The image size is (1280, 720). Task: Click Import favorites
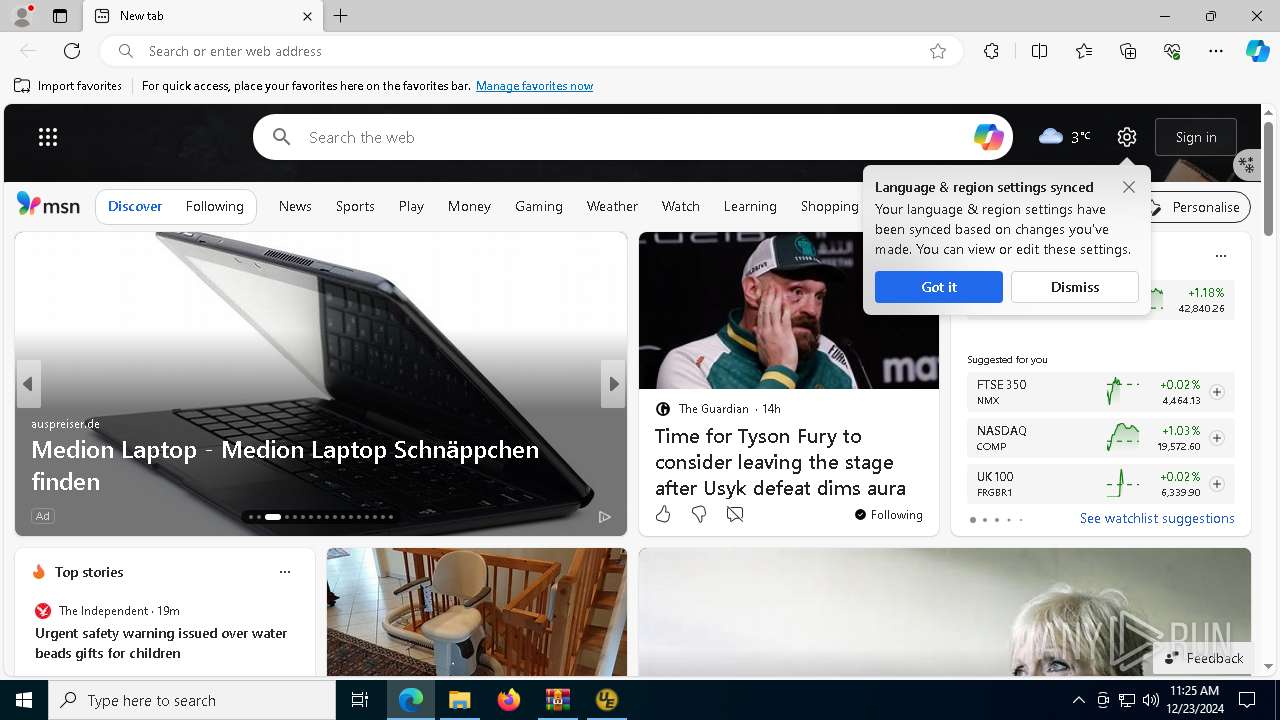point(68,86)
